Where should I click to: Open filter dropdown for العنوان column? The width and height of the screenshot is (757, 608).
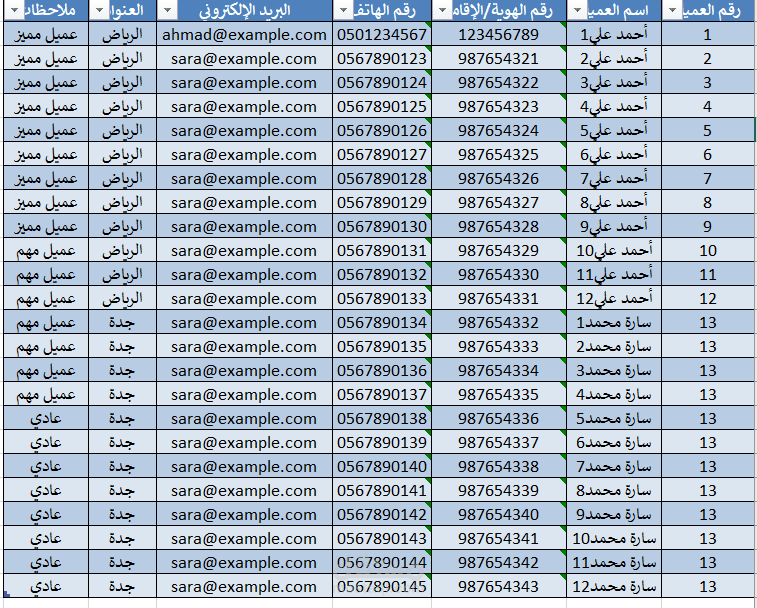pos(99,11)
